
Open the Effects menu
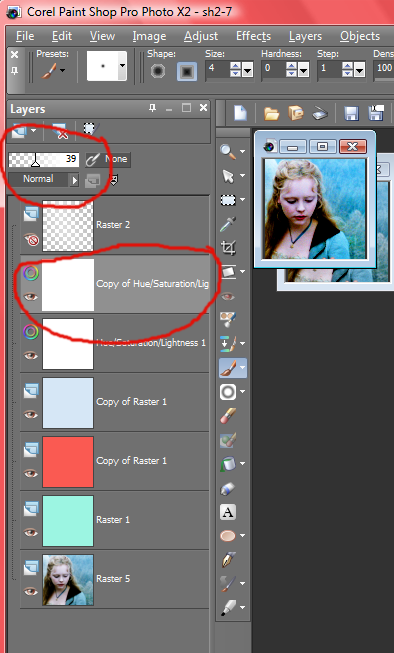click(x=253, y=36)
